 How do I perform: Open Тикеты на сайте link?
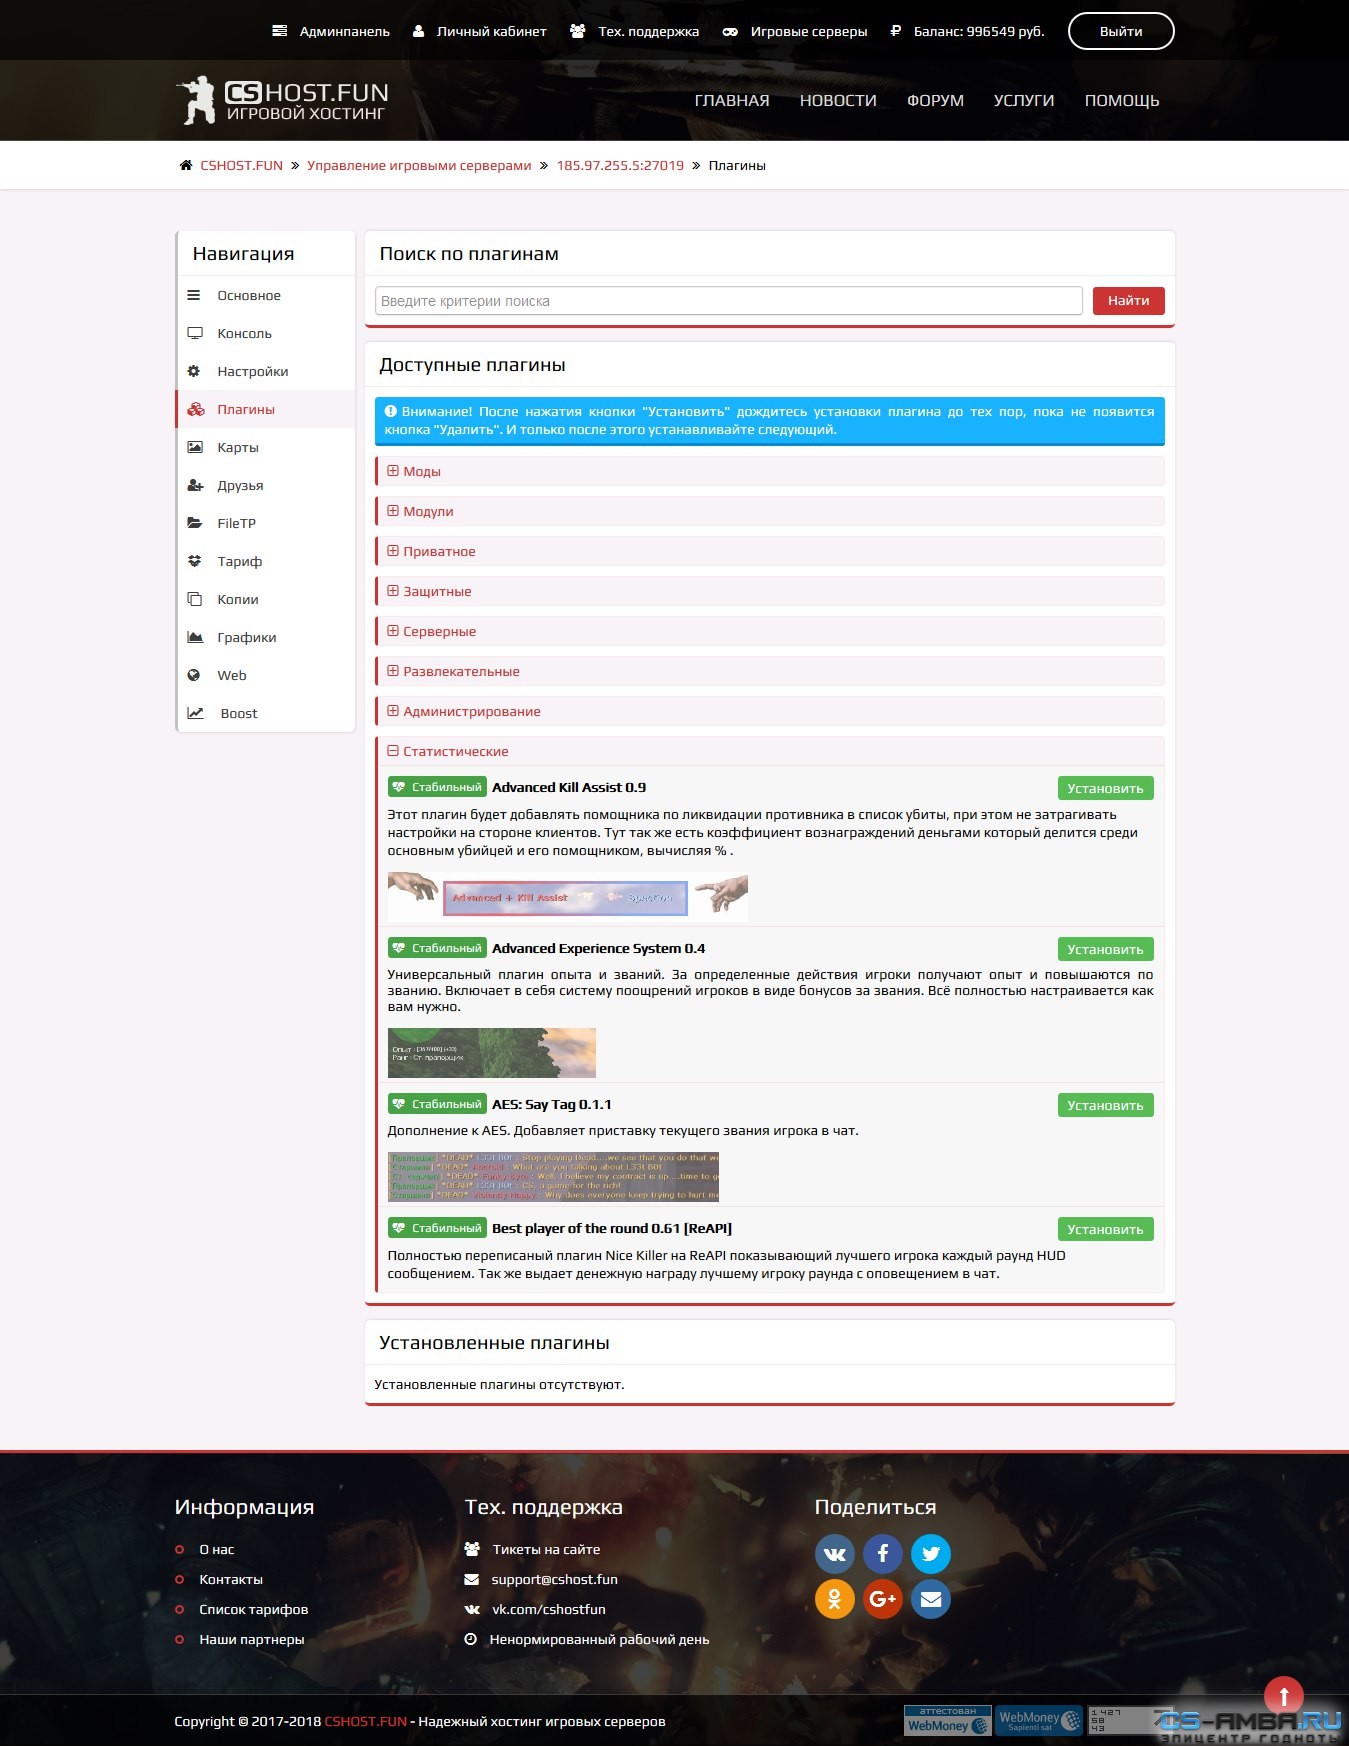(546, 1549)
